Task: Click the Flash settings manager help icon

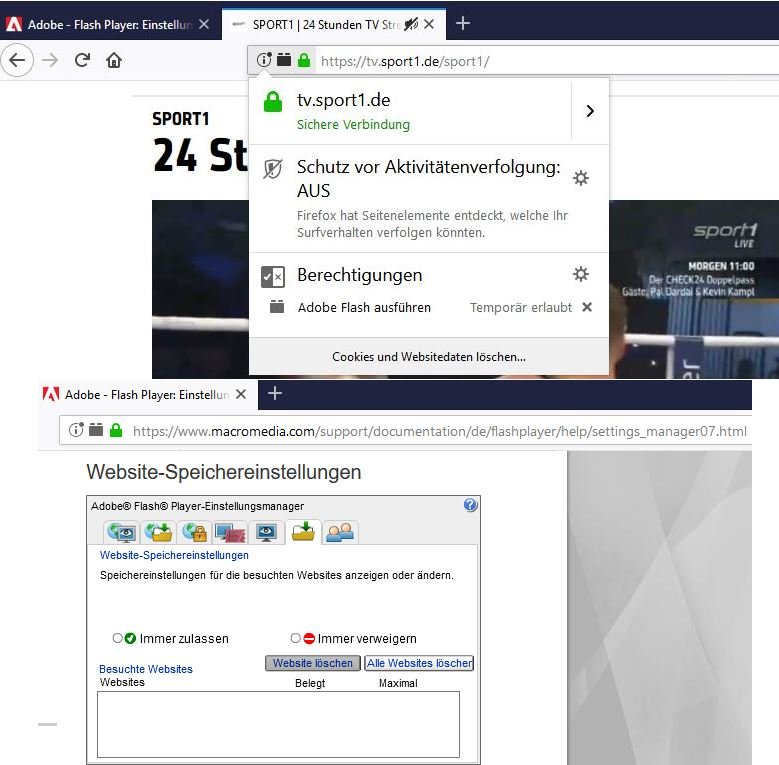Action: (x=470, y=506)
